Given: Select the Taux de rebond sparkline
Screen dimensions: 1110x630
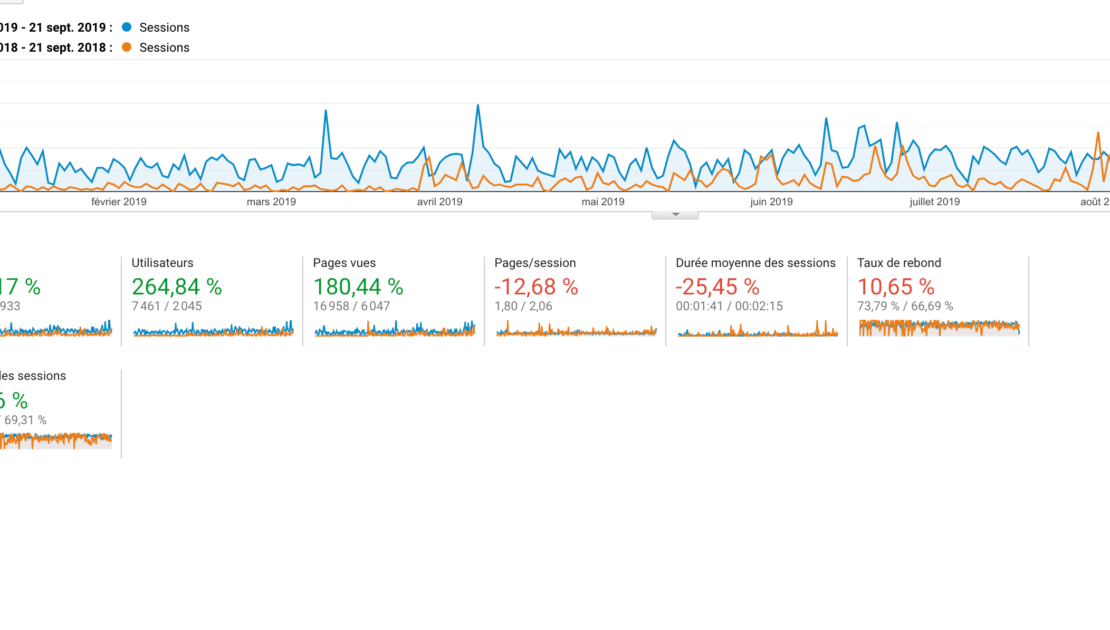Looking at the screenshot, I should click(939, 327).
